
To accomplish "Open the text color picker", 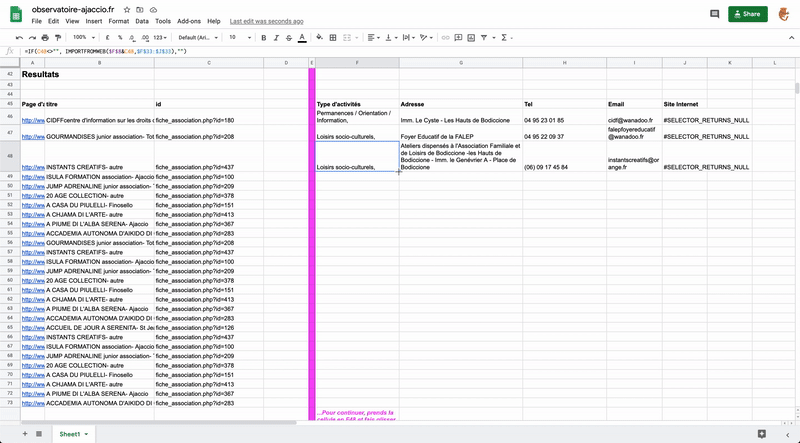I will coord(302,38).
